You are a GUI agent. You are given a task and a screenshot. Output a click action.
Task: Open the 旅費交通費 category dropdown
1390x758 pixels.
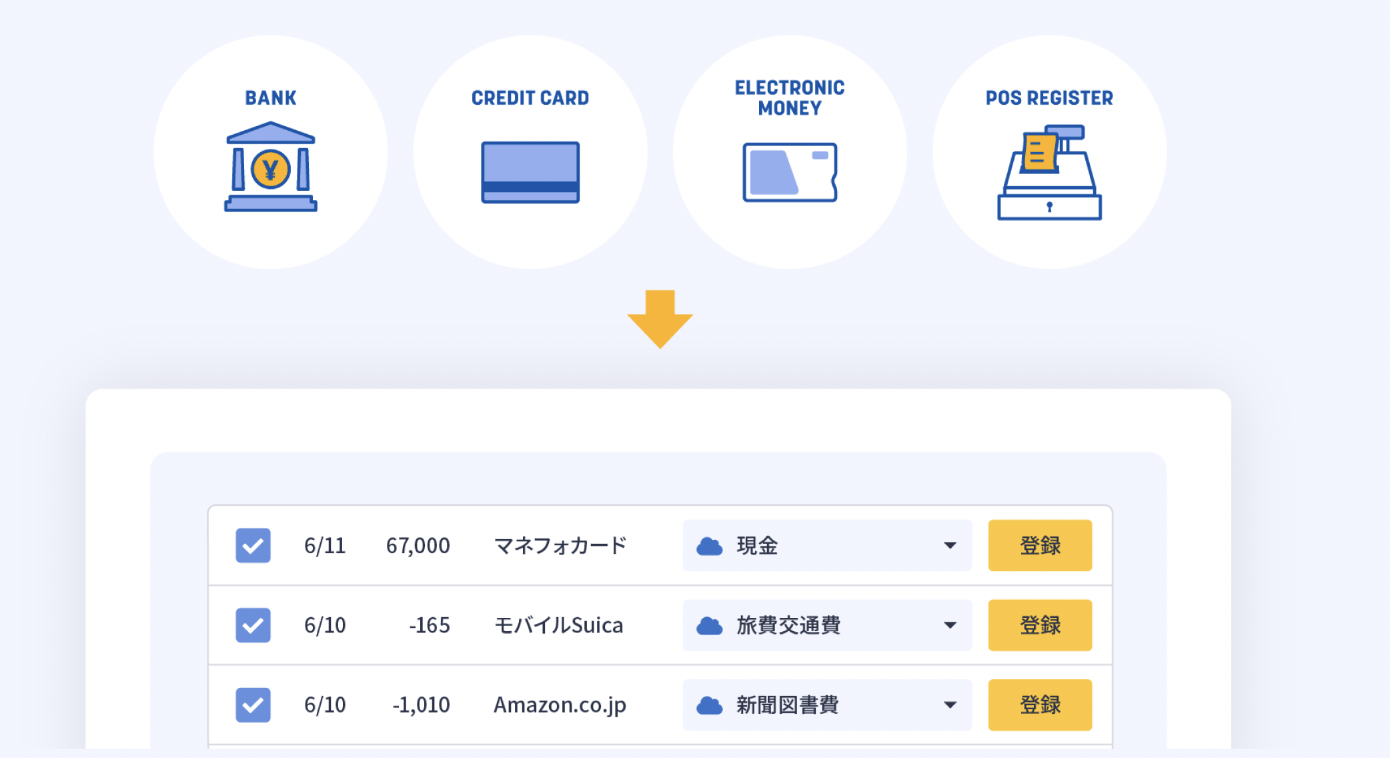tap(827, 626)
